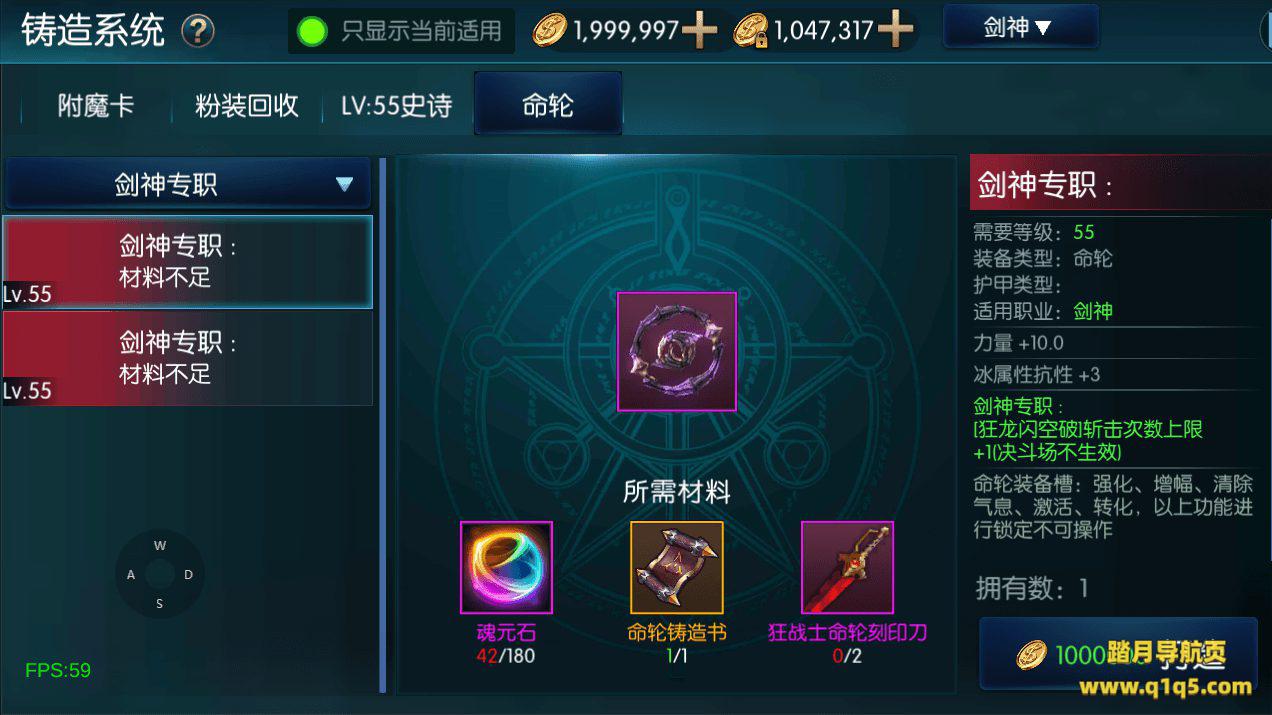Click the plus icon beside 1,047,317 coins
Viewport: 1272px width, 715px height.
point(895,31)
